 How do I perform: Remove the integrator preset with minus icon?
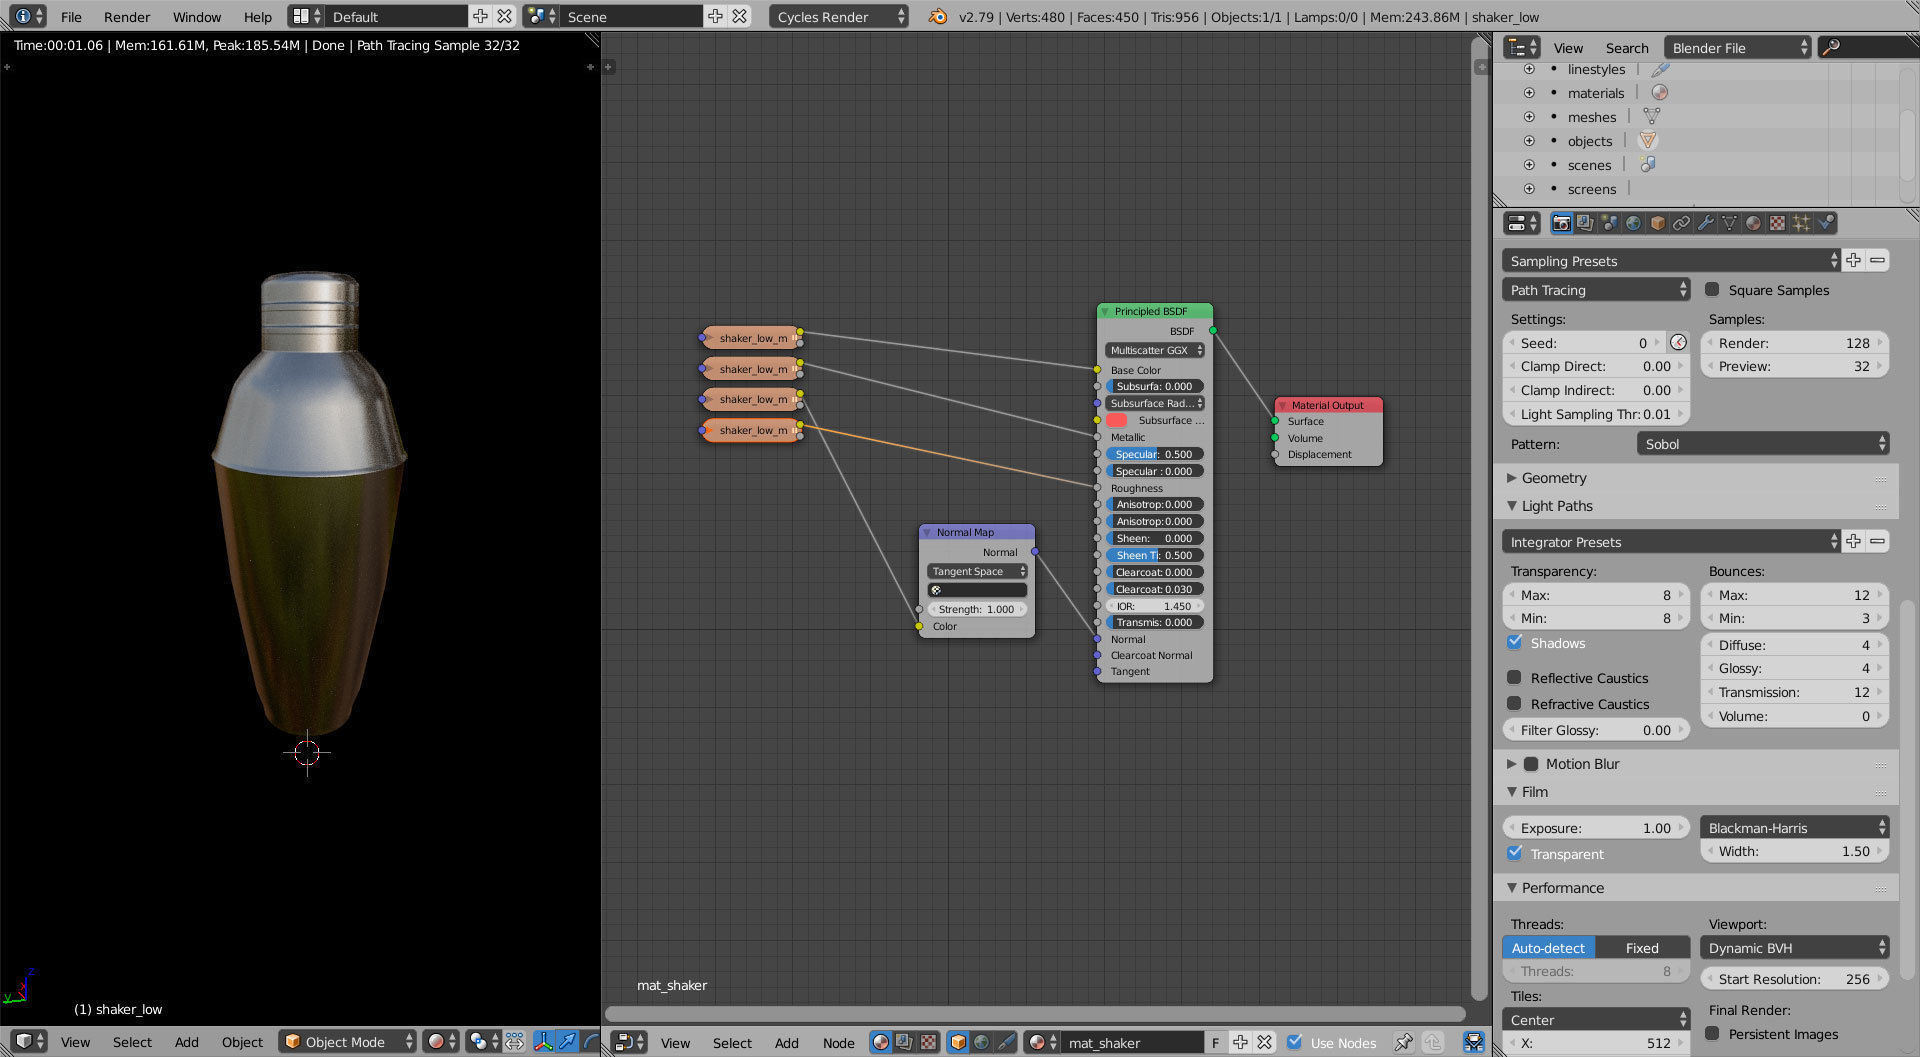[1877, 541]
